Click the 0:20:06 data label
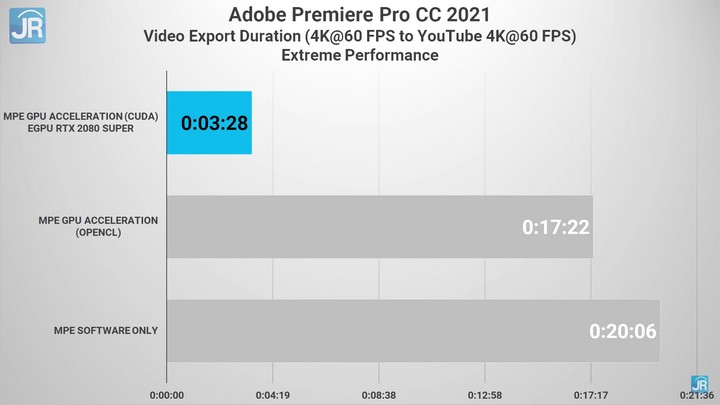720x405 pixels. click(622, 330)
